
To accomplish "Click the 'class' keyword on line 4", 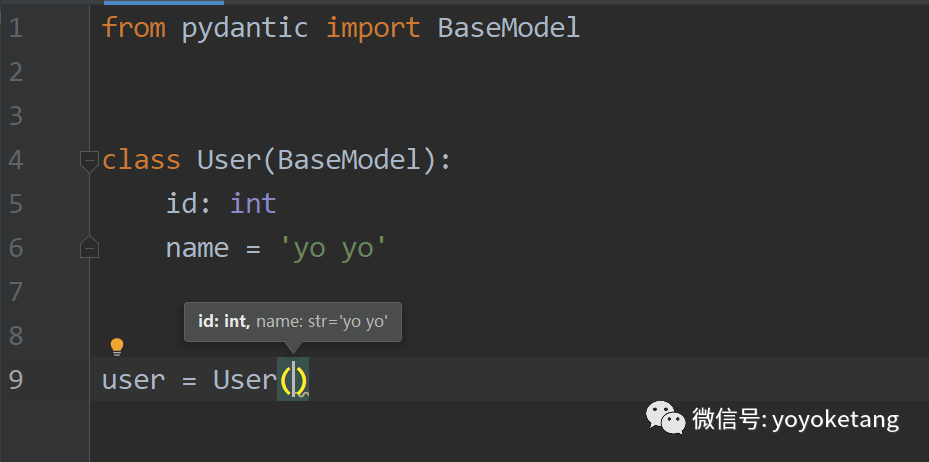I will click(141, 160).
